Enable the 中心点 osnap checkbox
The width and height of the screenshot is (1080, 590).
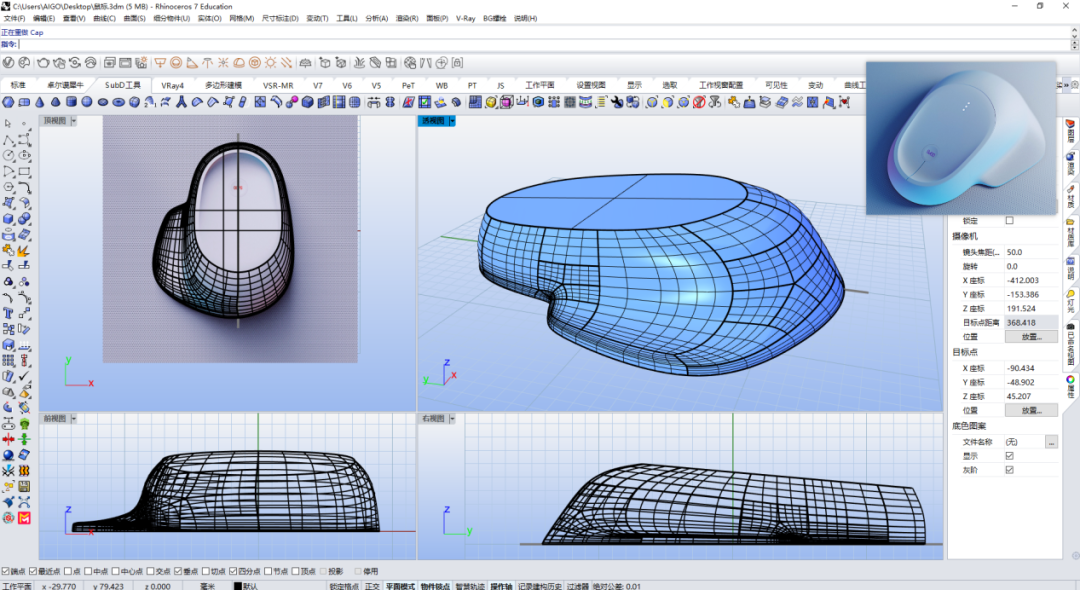[x=115, y=571]
